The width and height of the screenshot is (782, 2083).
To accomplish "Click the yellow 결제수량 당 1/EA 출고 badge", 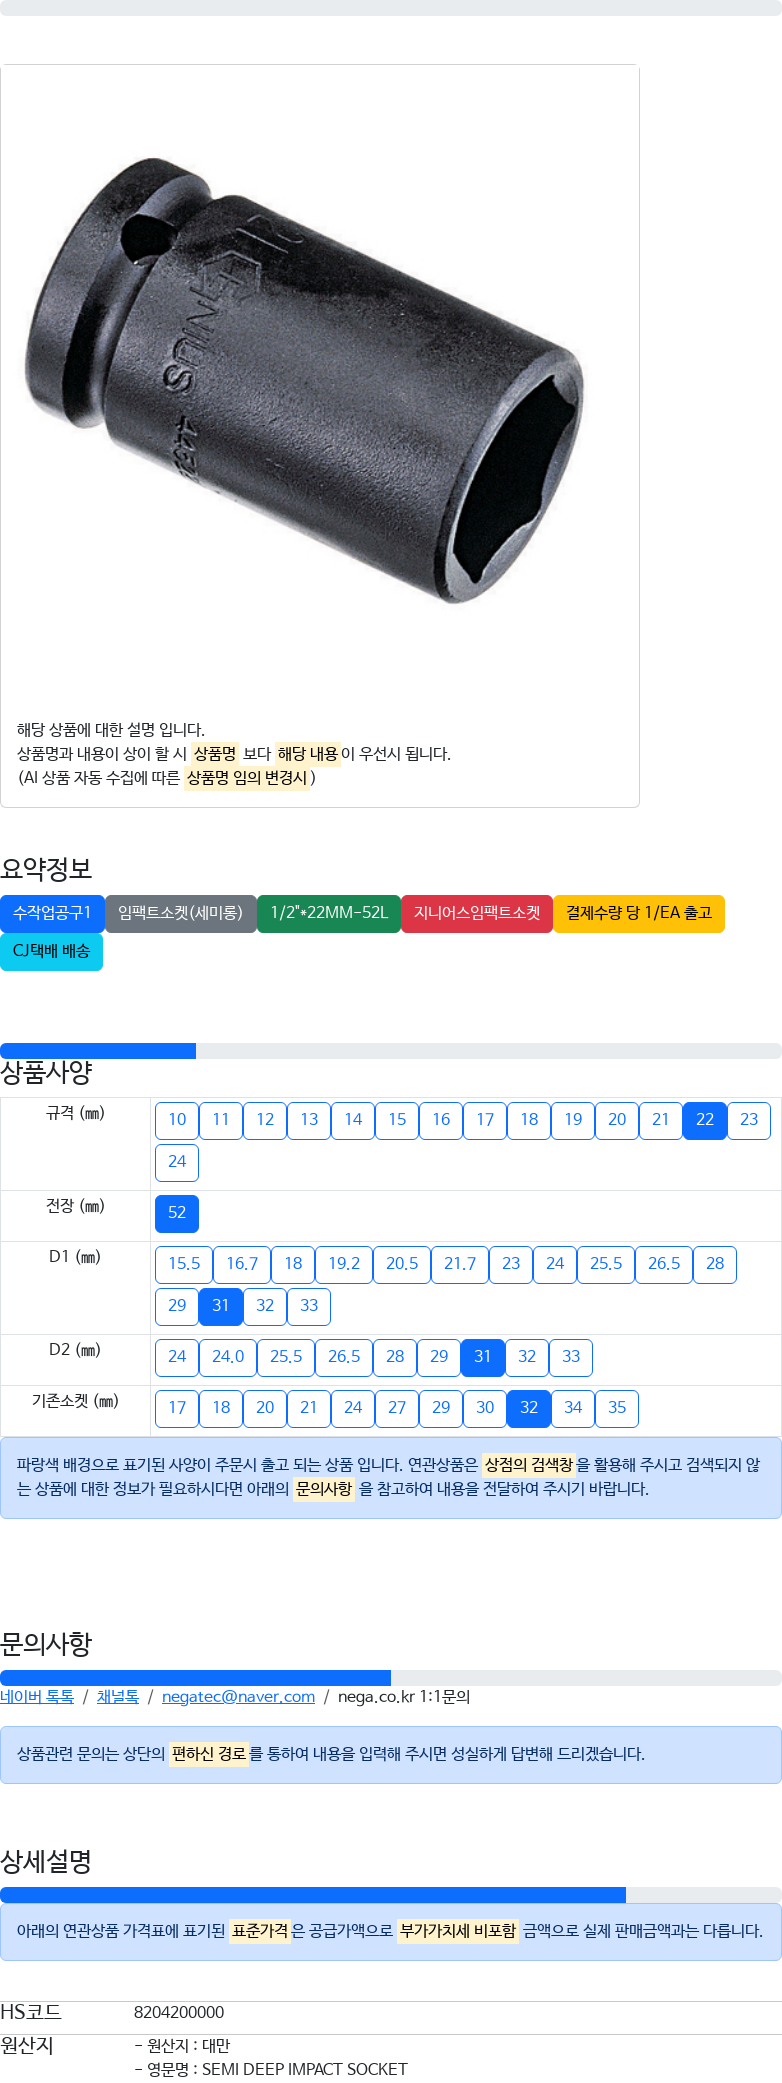I will coord(639,913).
